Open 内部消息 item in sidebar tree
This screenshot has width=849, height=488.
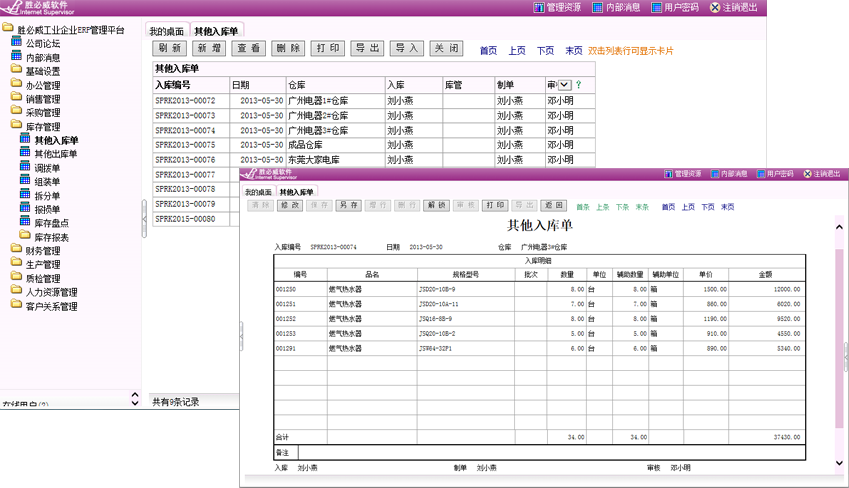[43, 57]
